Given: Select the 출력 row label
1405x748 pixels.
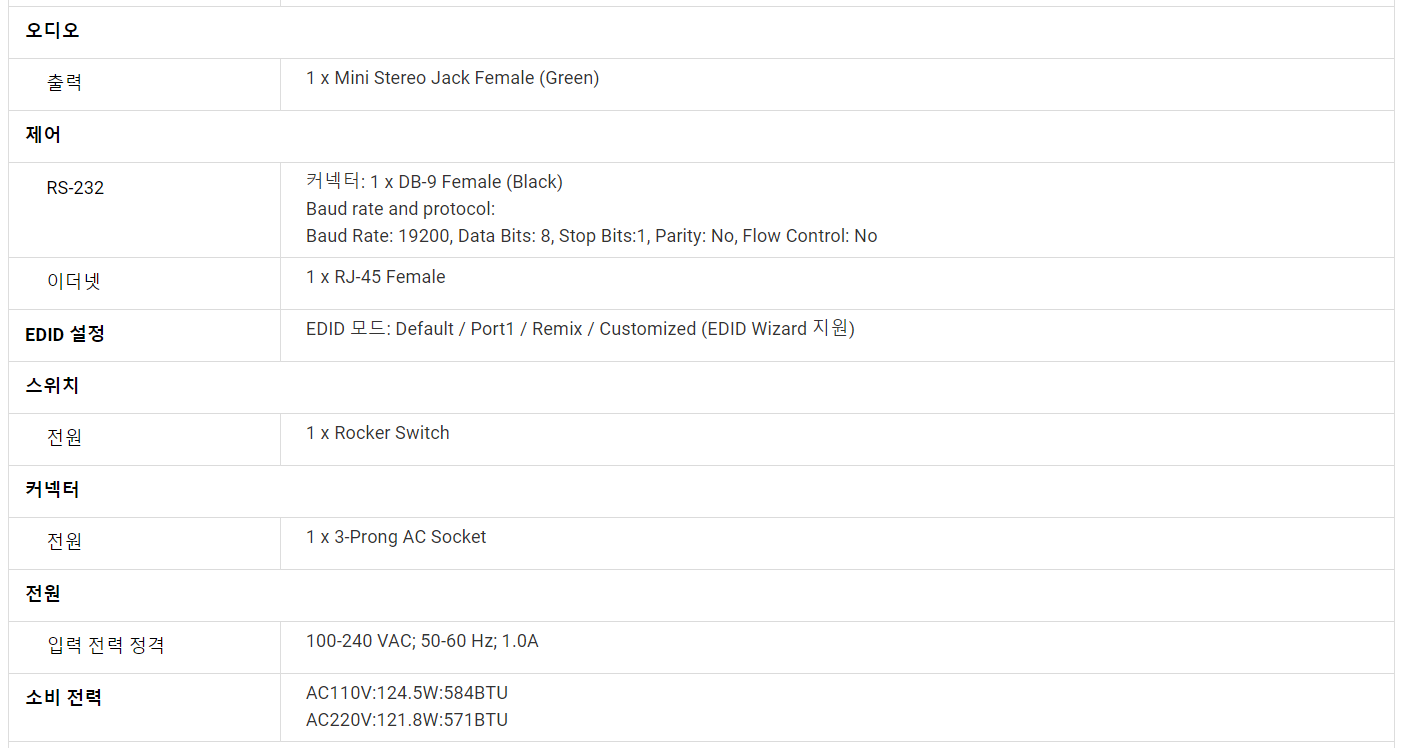Looking at the screenshot, I should (64, 83).
